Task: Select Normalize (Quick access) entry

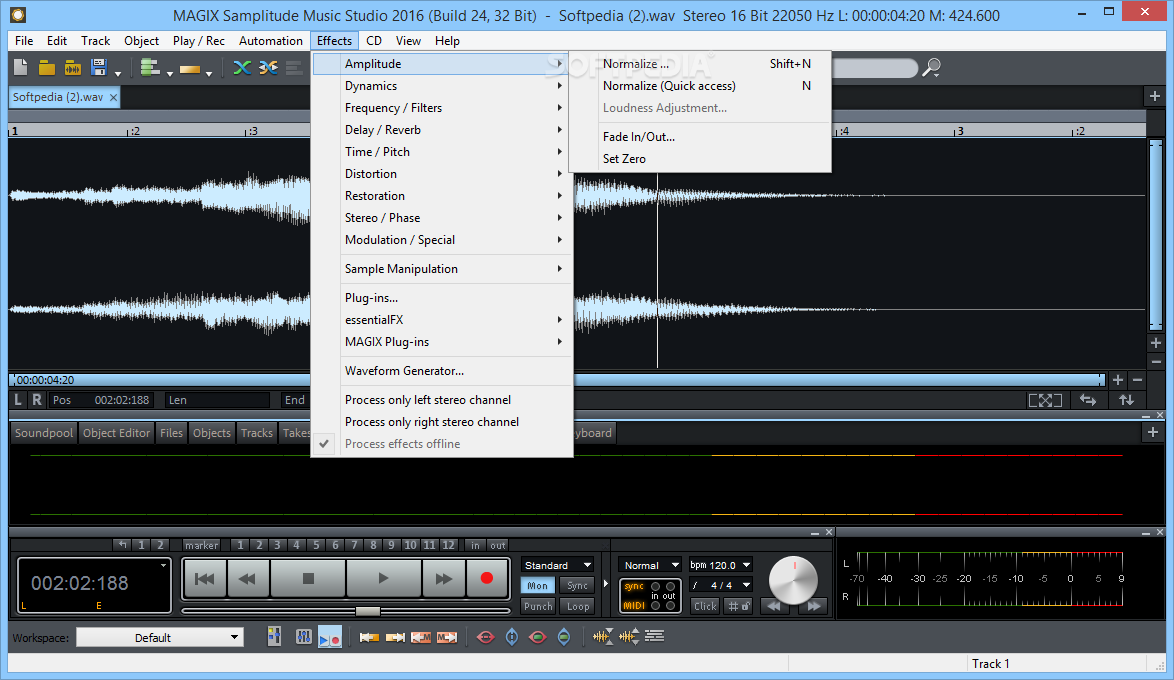Action: point(700,86)
